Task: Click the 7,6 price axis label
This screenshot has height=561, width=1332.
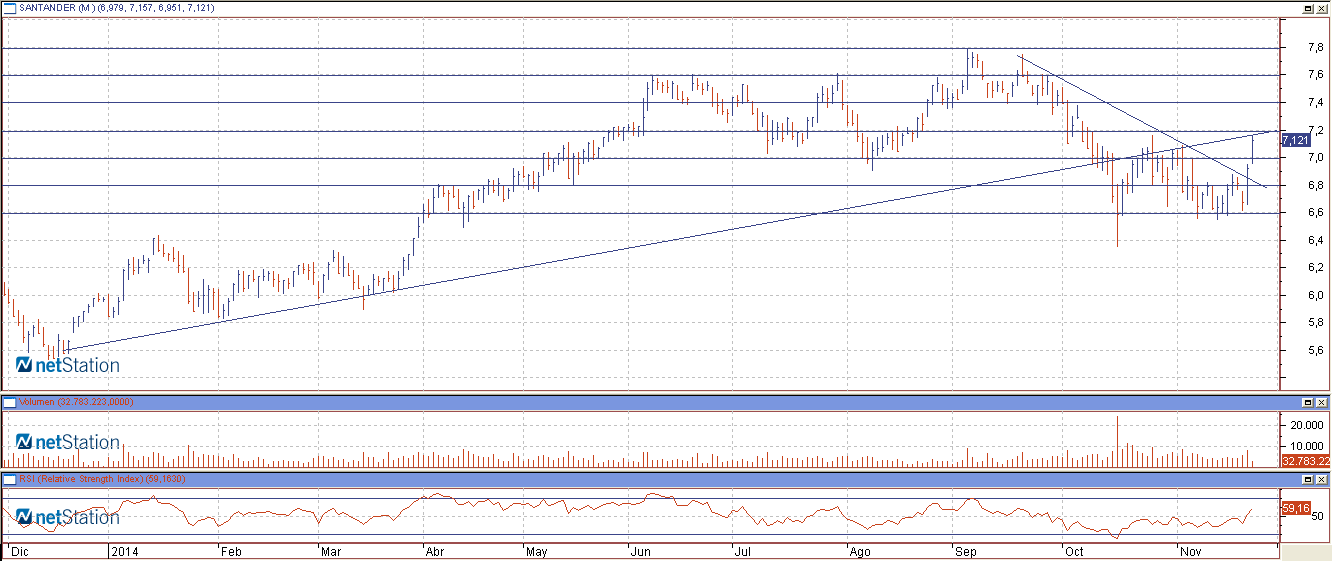Action: click(1316, 75)
